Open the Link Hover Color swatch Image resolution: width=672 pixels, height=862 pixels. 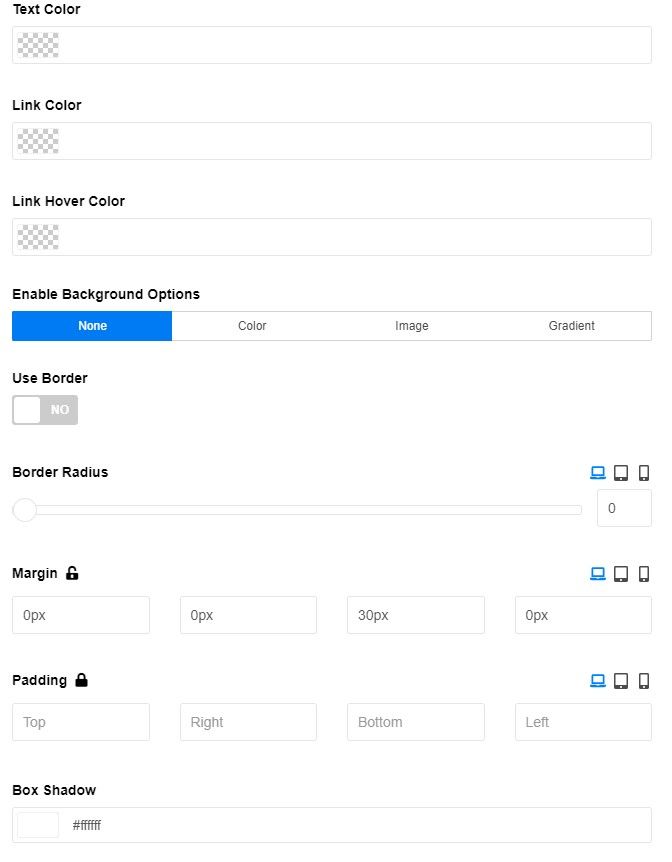[x=38, y=237]
